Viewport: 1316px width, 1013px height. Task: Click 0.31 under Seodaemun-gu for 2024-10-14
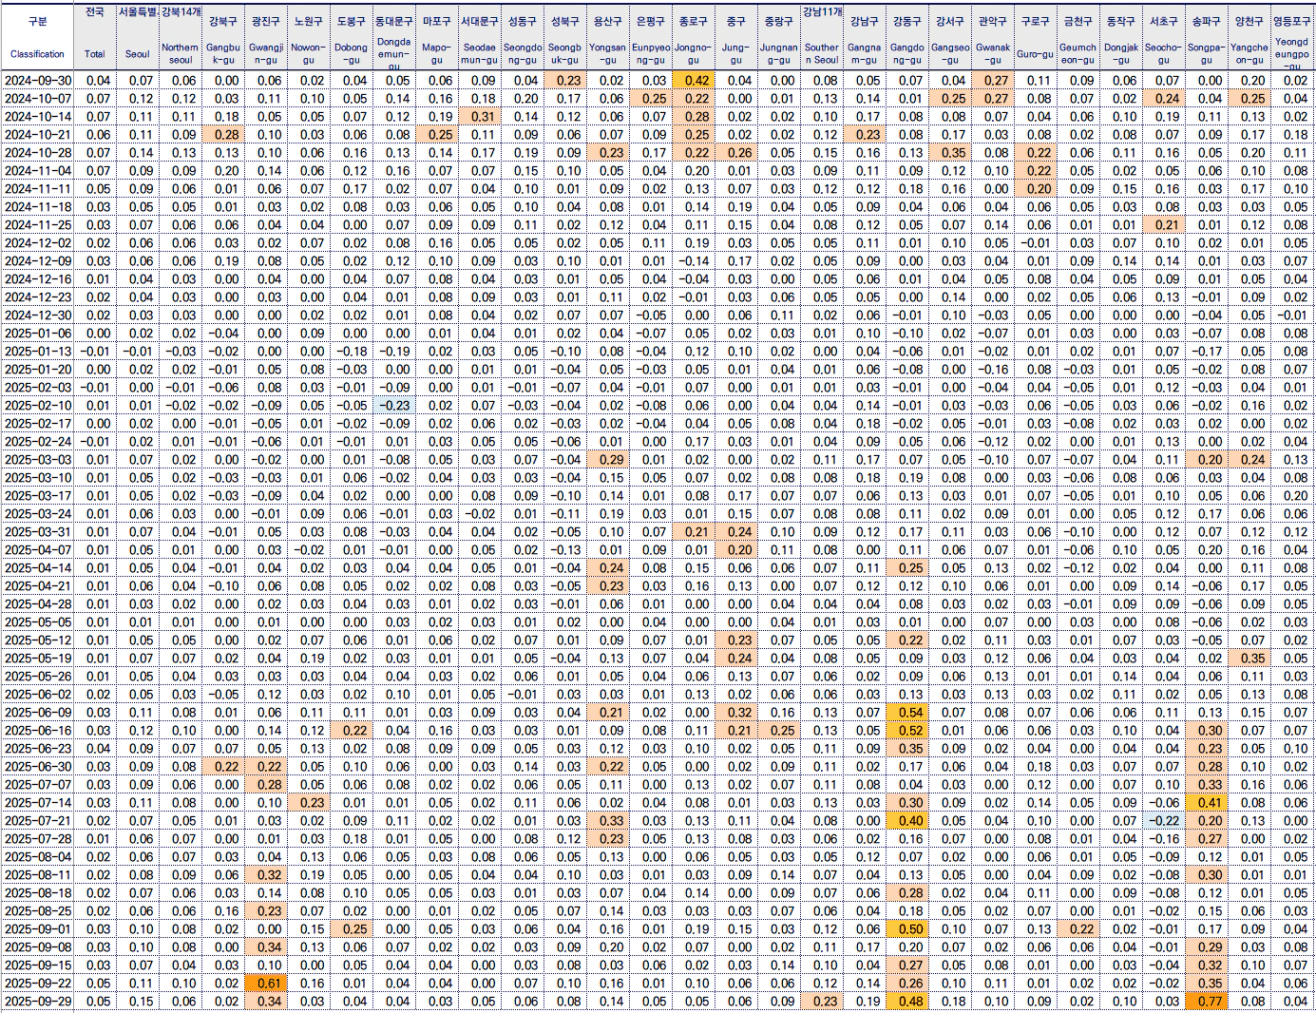coord(480,117)
